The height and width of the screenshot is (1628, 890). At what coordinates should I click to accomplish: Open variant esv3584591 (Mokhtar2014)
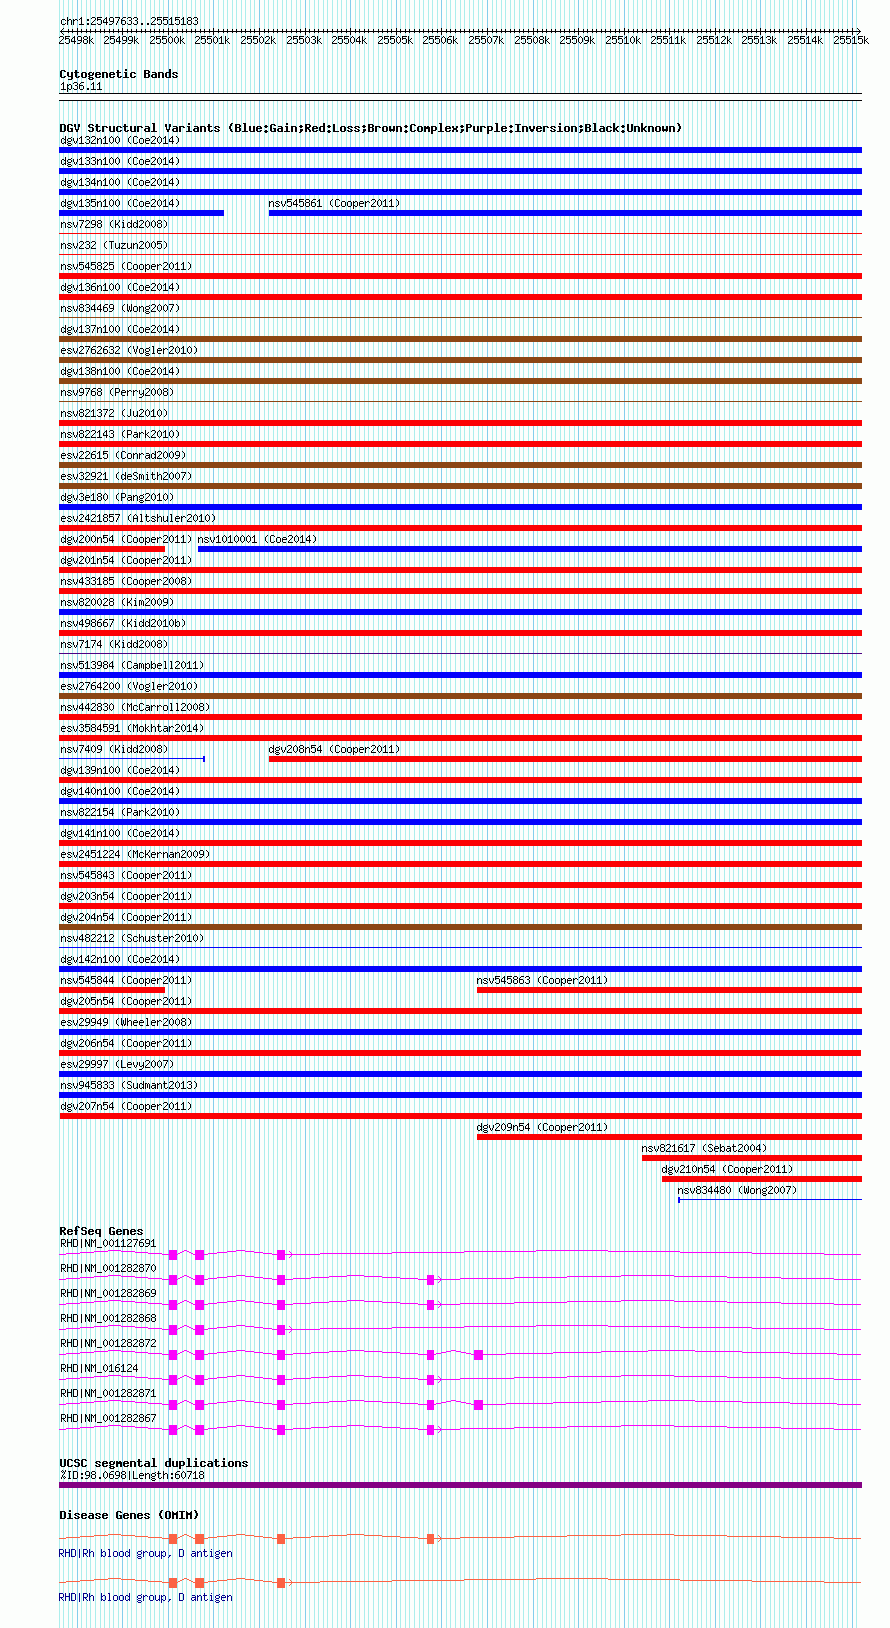click(x=132, y=728)
